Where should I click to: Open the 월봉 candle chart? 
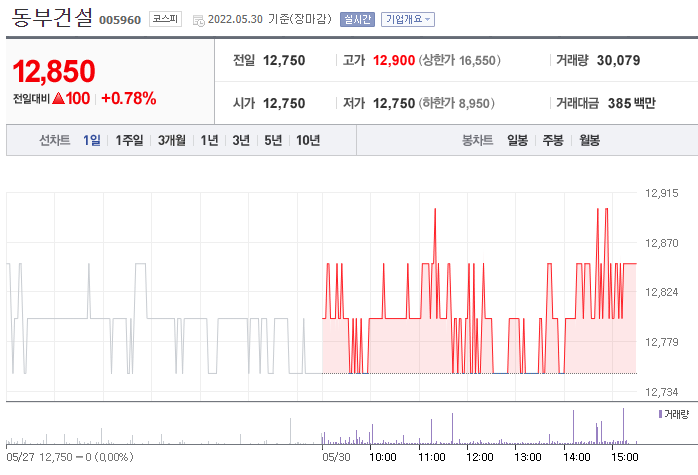589,140
